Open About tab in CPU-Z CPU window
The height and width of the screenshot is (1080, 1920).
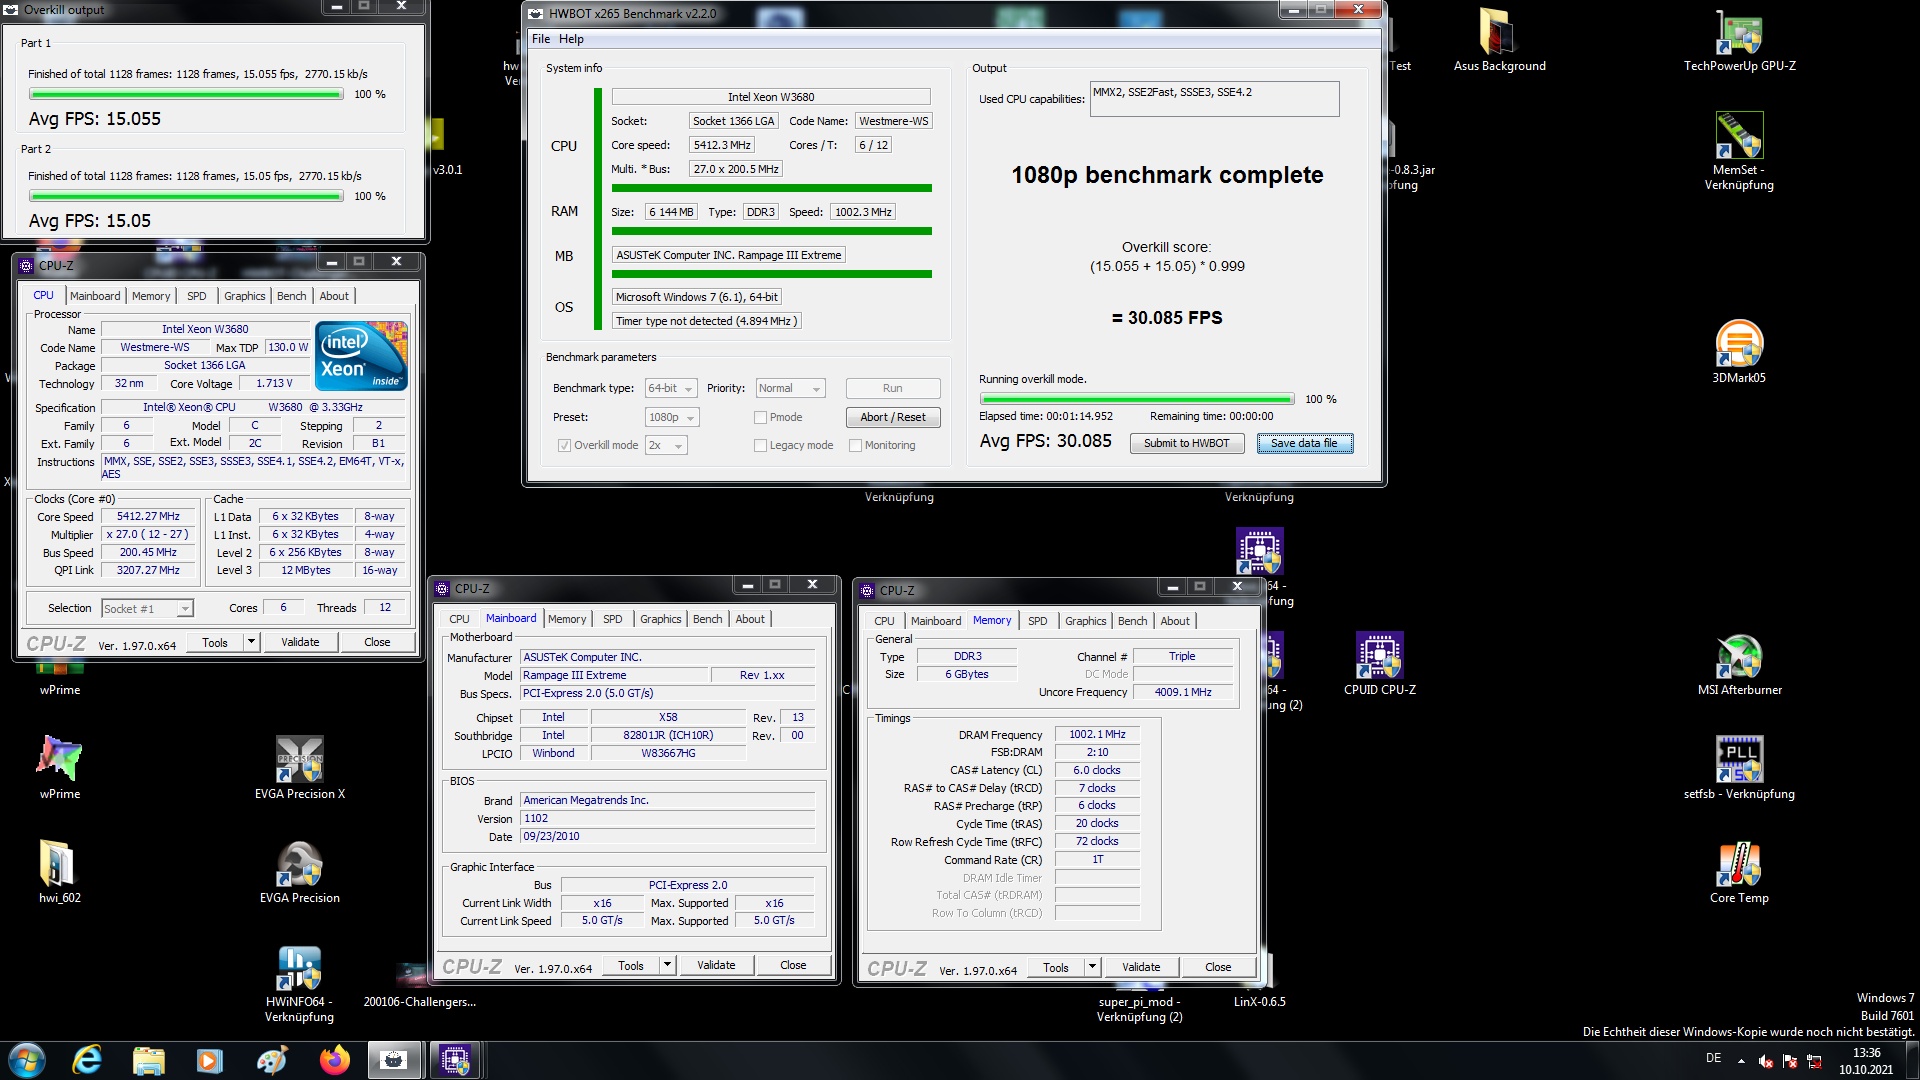(x=334, y=296)
